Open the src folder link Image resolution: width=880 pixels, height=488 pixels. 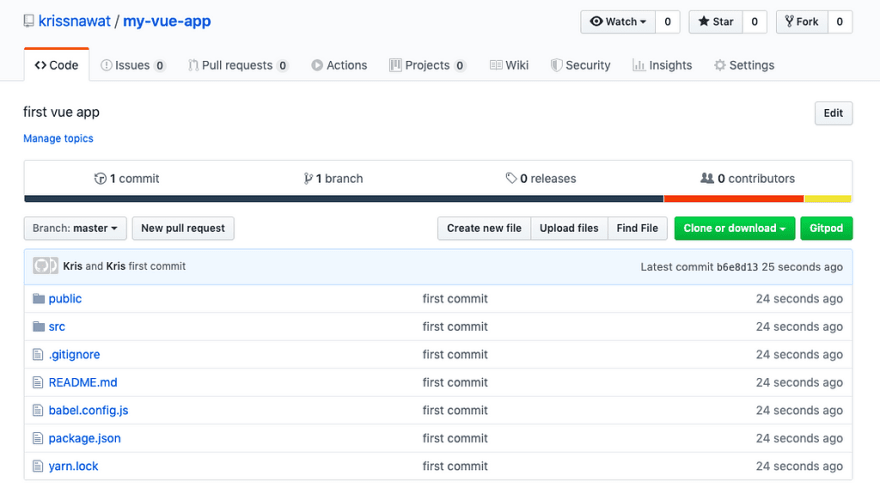point(57,326)
